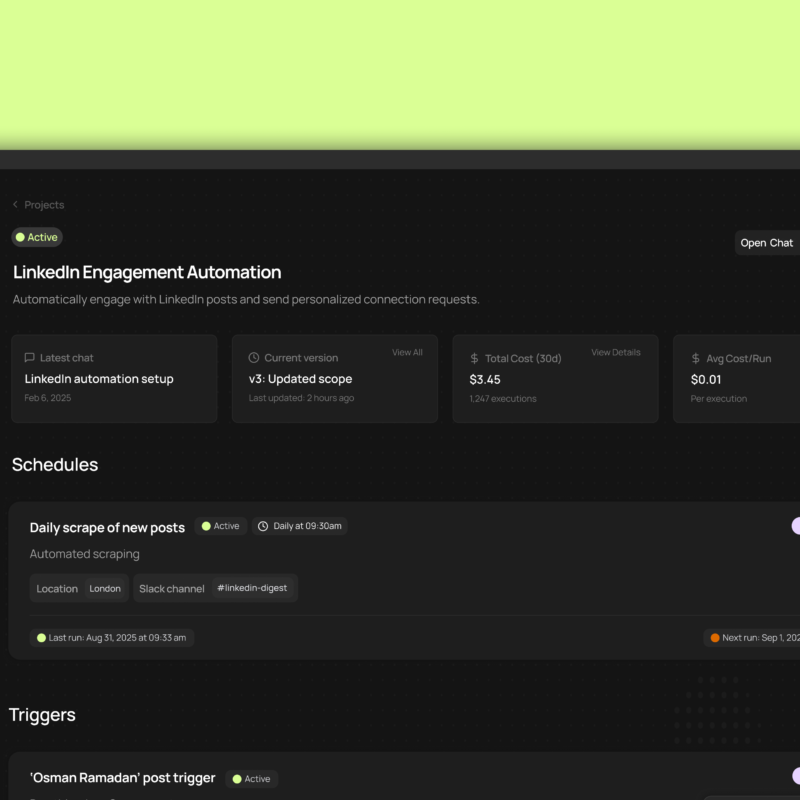Open Chat button
This screenshot has height=800, width=800.
coord(767,243)
